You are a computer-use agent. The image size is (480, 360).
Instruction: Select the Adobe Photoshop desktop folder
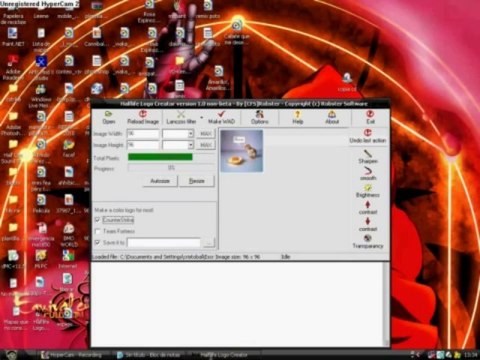[13, 124]
